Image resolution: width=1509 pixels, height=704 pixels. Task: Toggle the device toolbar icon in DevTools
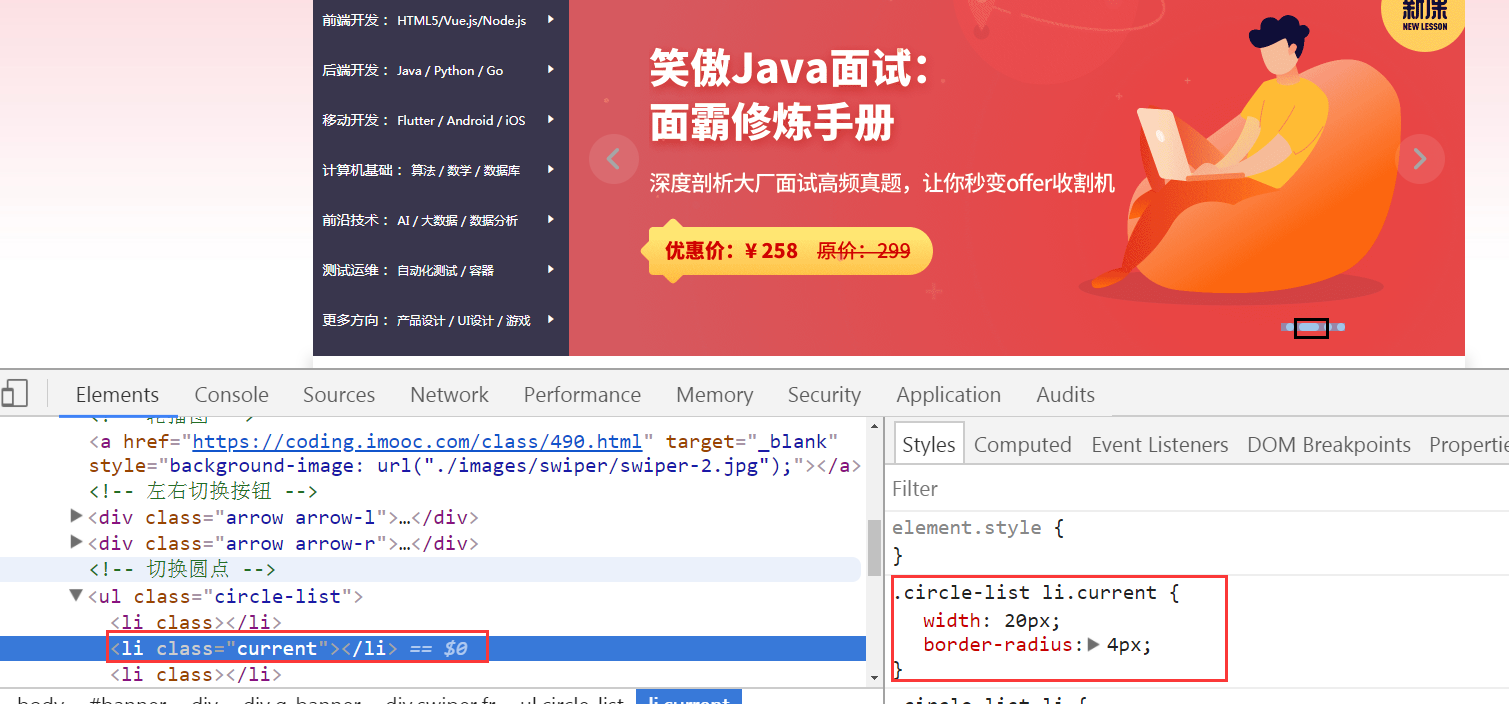point(15,394)
